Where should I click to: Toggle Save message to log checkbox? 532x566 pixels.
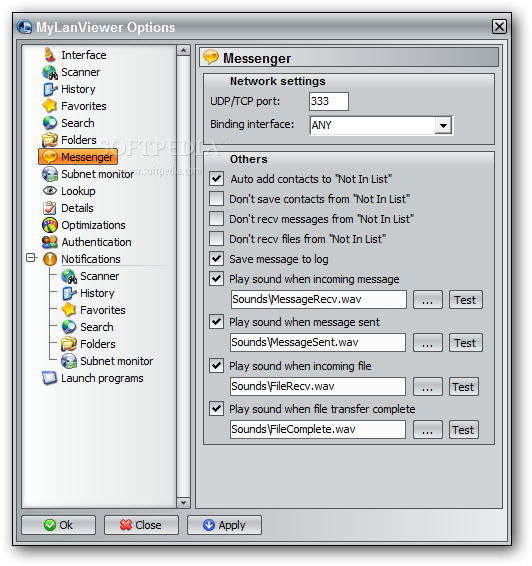[217, 259]
